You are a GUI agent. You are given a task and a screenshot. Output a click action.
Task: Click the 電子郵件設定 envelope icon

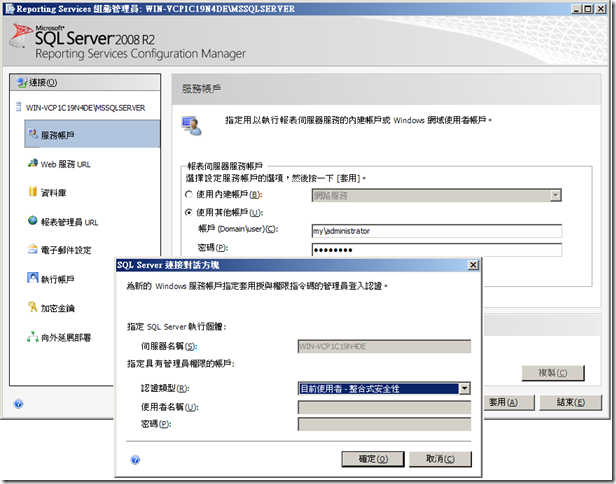point(33,249)
